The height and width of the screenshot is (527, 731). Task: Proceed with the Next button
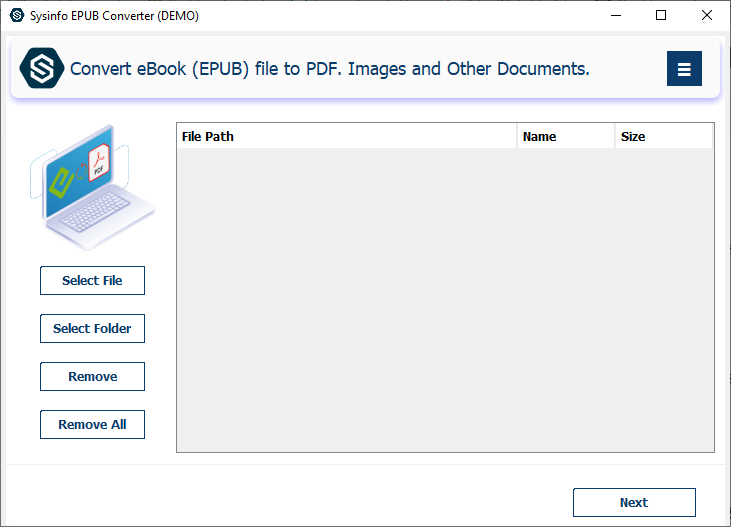[x=634, y=503]
